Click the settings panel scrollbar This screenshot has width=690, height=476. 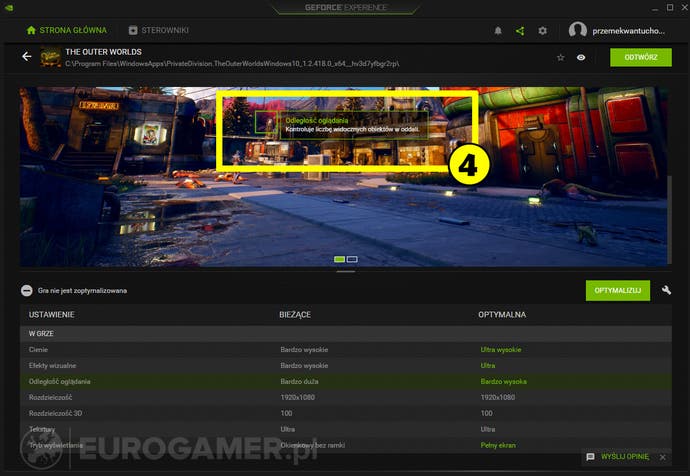tap(670, 219)
